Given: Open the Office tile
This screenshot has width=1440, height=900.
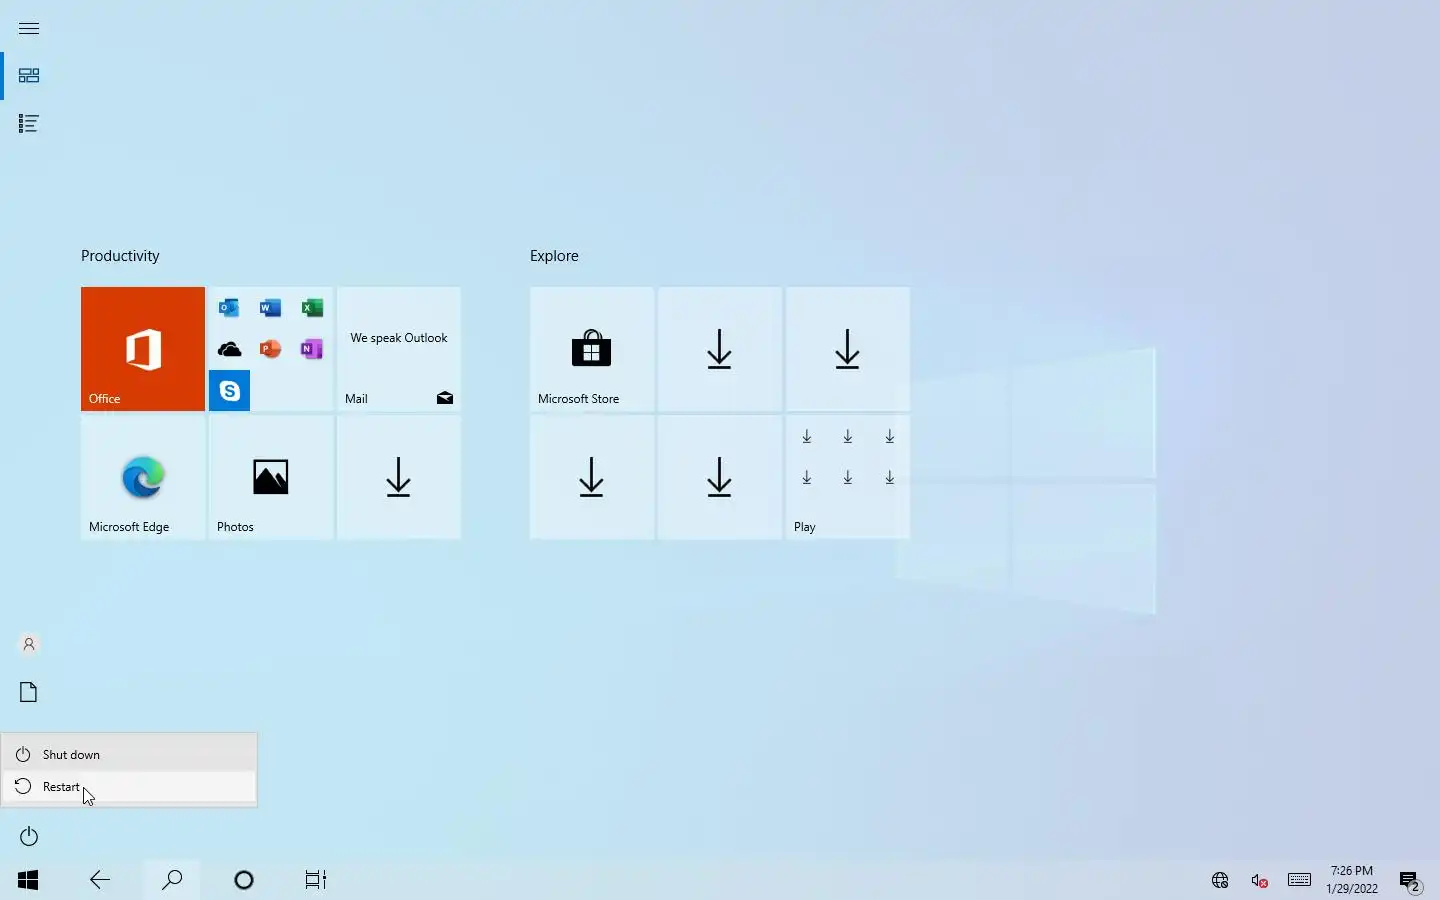Looking at the screenshot, I should [x=143, y=349].
